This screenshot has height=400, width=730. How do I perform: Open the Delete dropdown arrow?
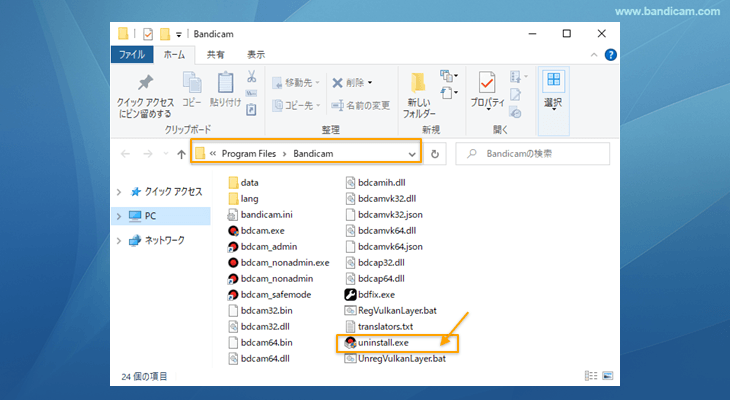(370, 83)
